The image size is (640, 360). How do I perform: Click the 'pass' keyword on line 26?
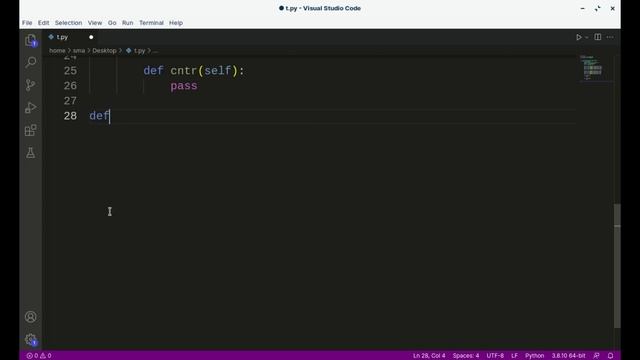(x=184, y=86)
